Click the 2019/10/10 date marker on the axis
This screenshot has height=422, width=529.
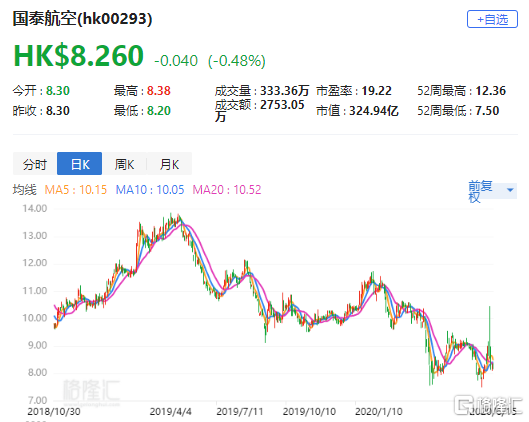coord(309,412)
